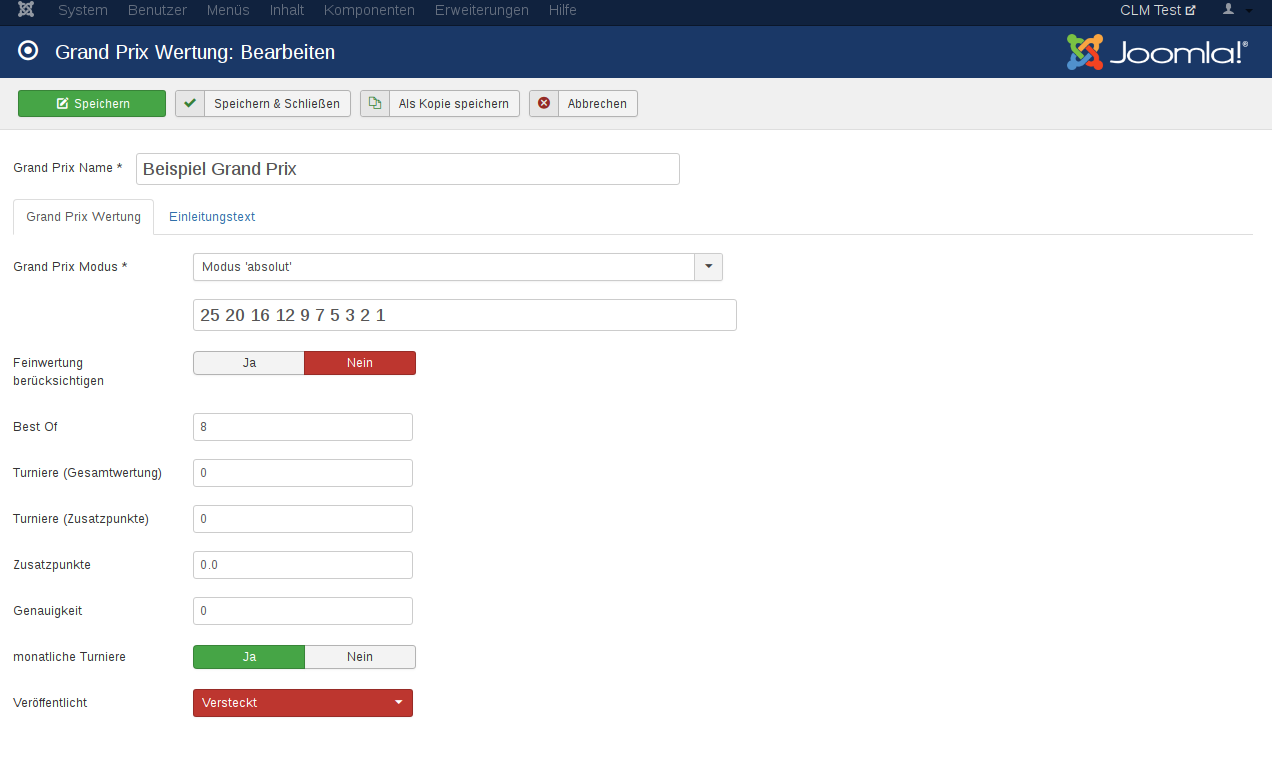Click the red X Abbrechen icon

544,104
